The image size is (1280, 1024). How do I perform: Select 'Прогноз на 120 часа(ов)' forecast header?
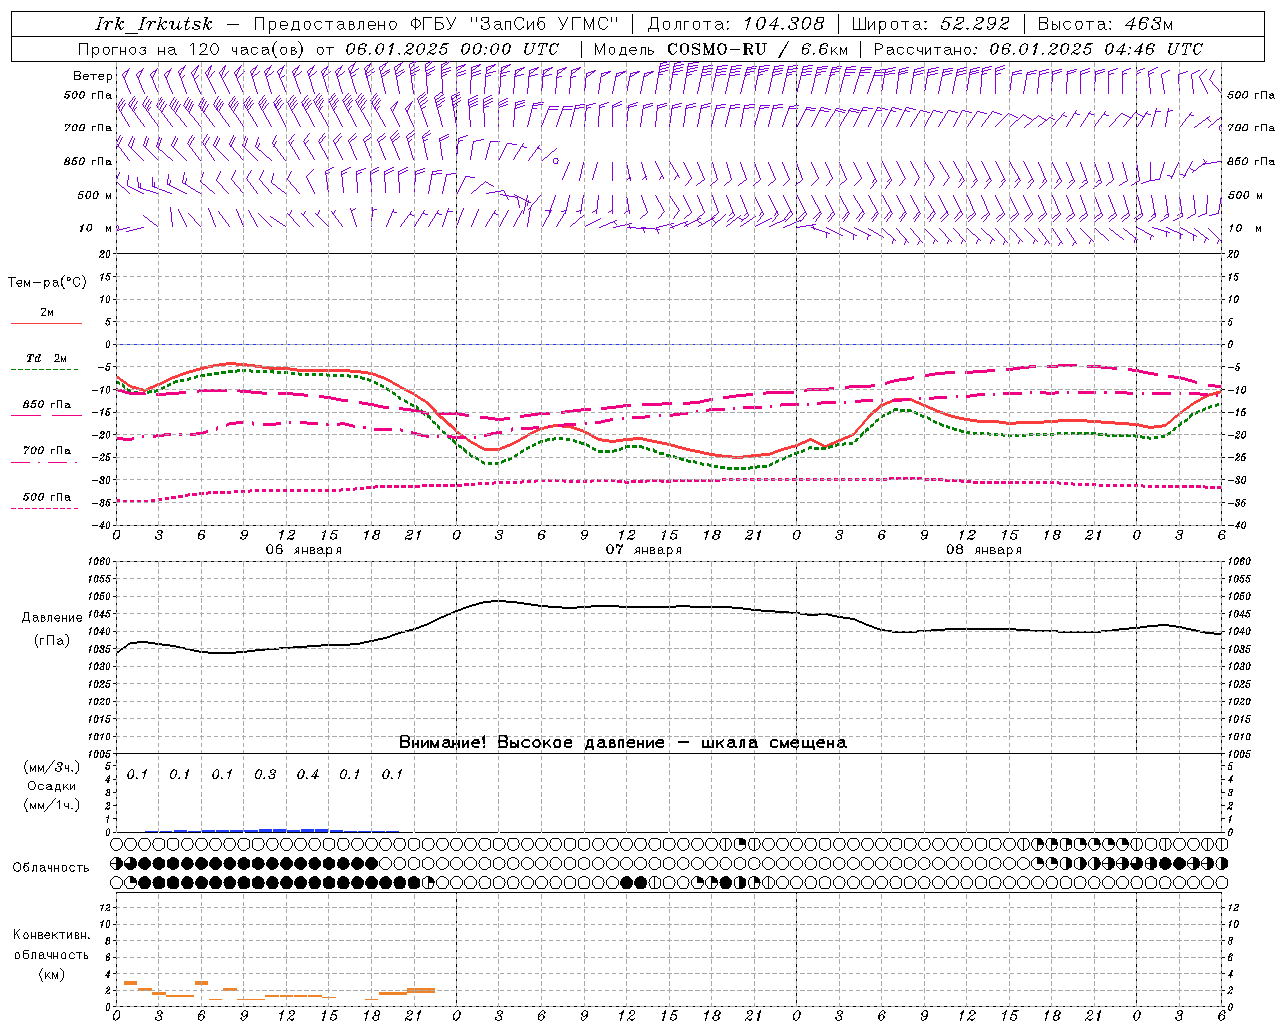pos(193,49)
